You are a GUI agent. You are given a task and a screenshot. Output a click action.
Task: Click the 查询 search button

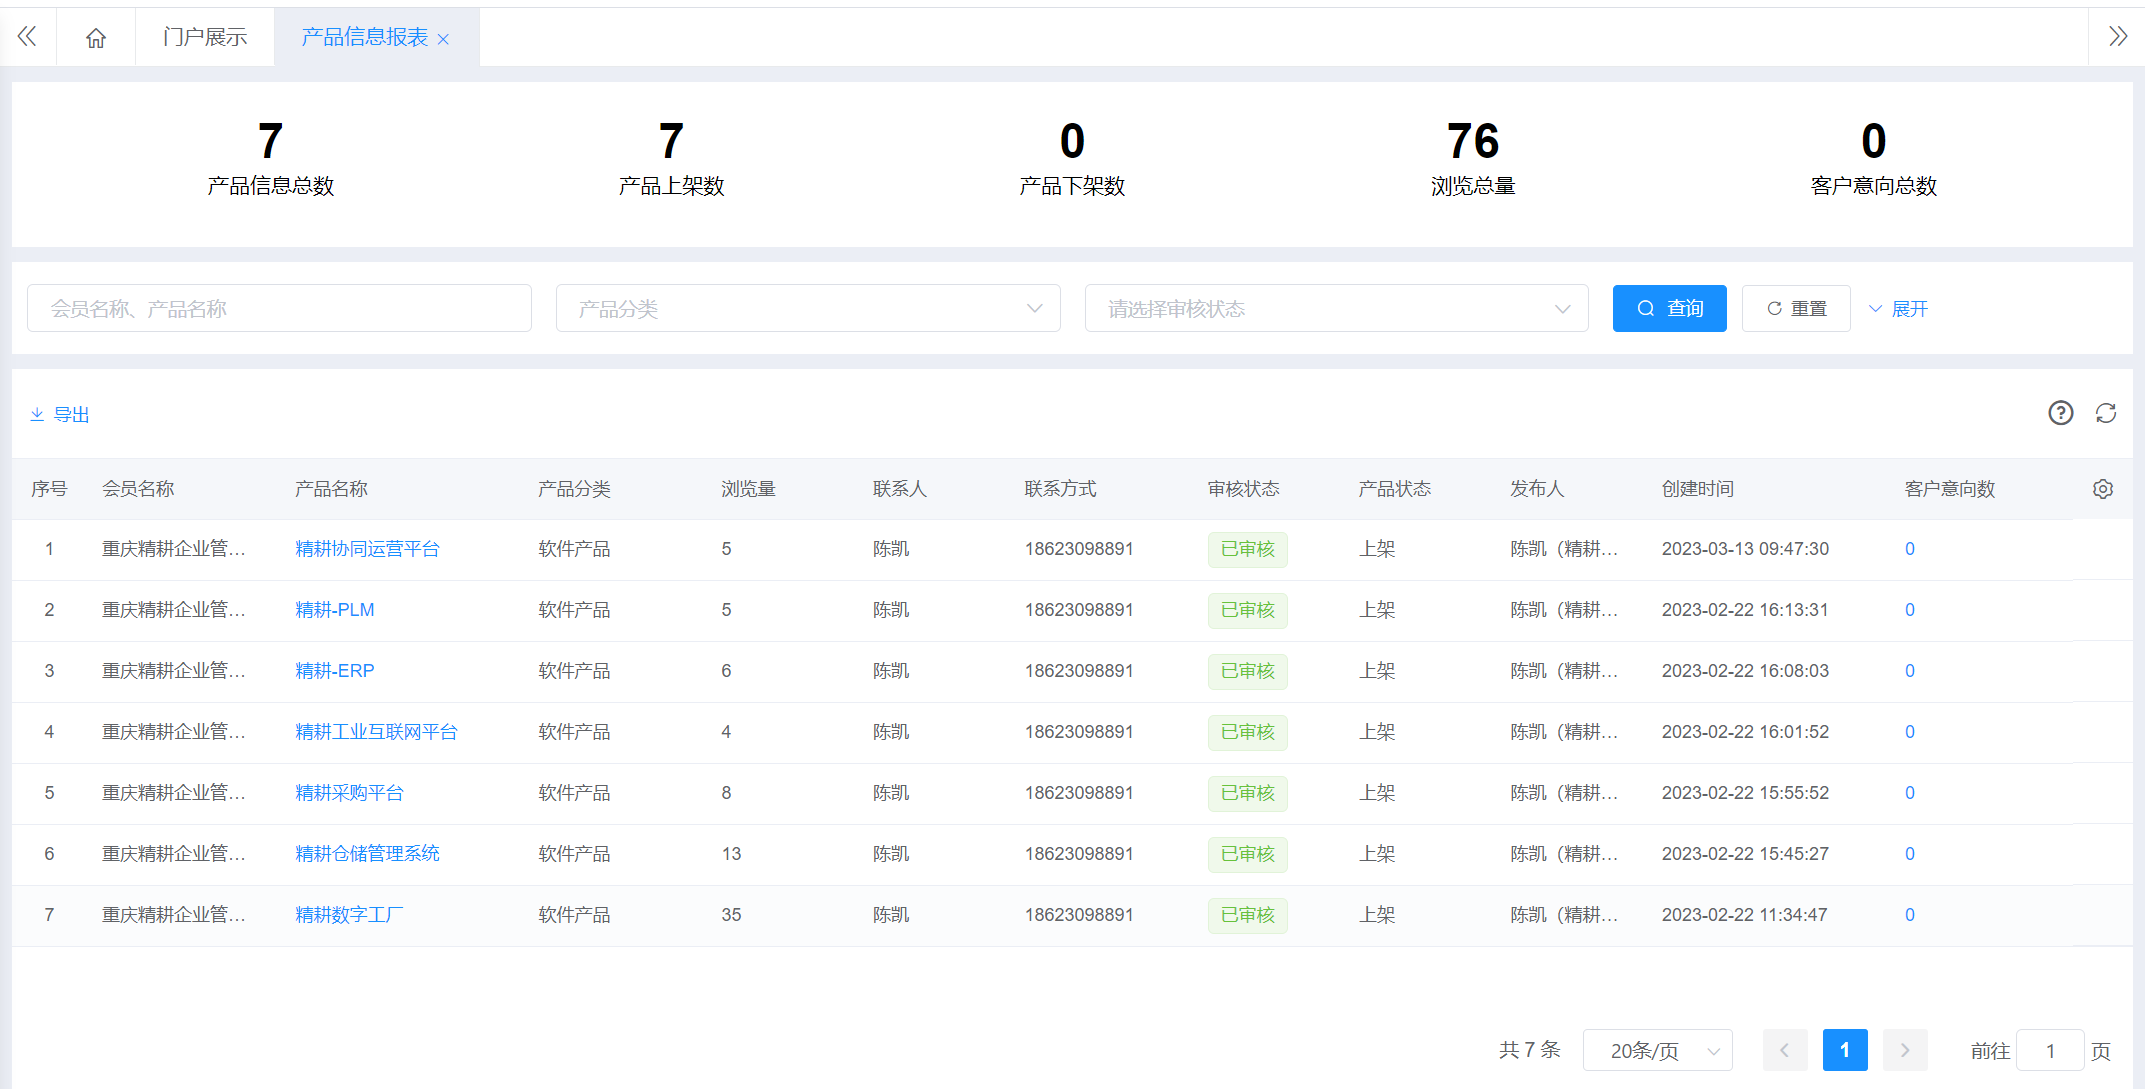tap(1669, 308)
